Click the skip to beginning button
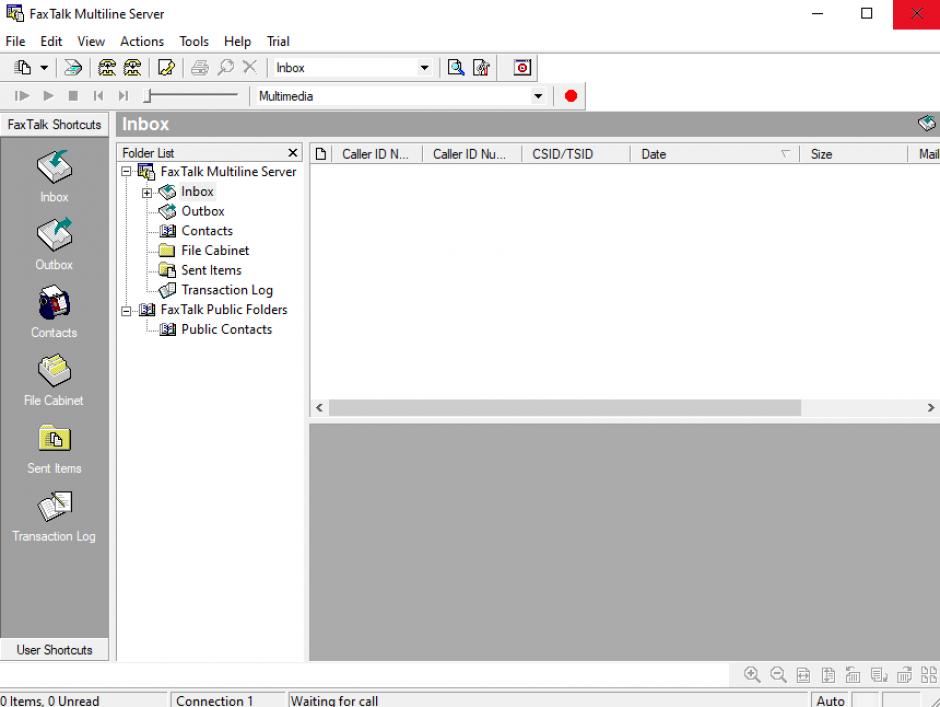The height and width of the screenshot is (707, 940). tap(98, 96)
